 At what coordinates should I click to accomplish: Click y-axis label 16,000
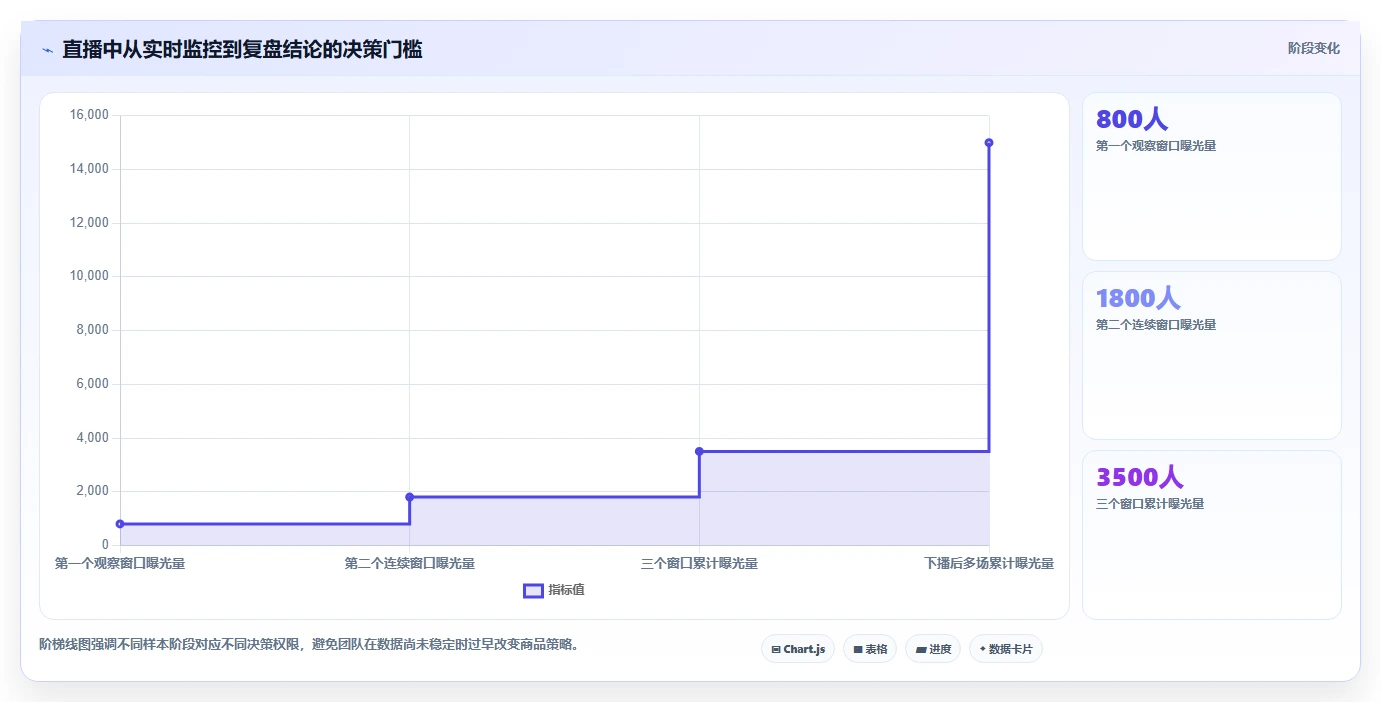[89, 115]
